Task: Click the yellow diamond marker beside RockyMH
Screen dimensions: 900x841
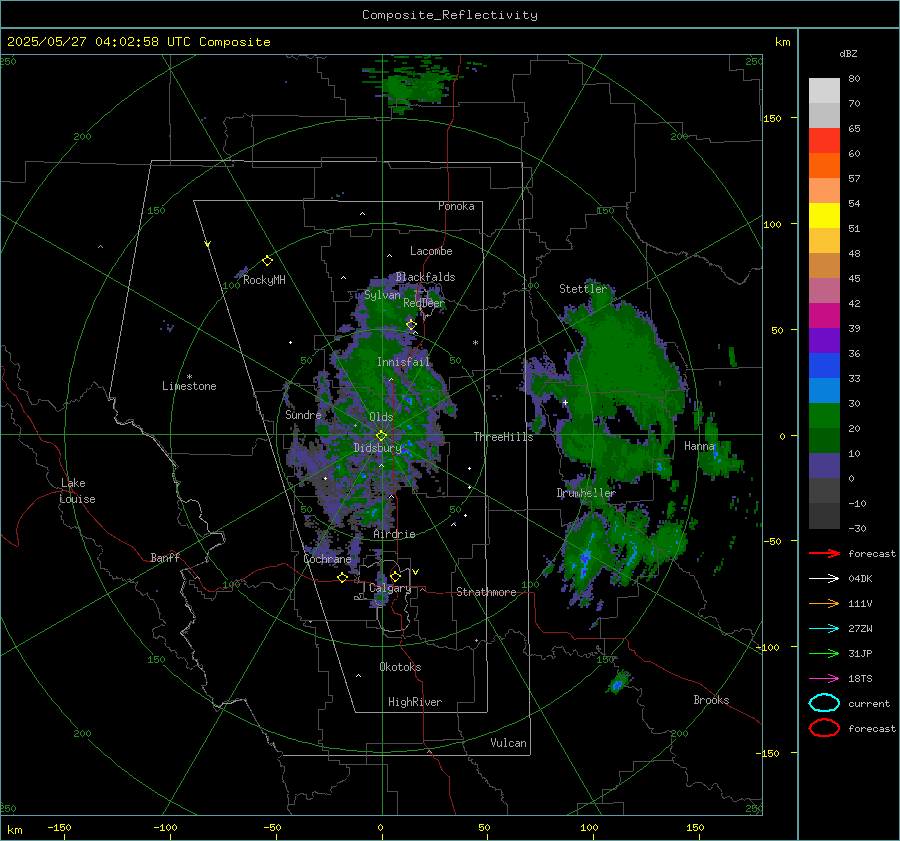Action: (x=267, y=261)
